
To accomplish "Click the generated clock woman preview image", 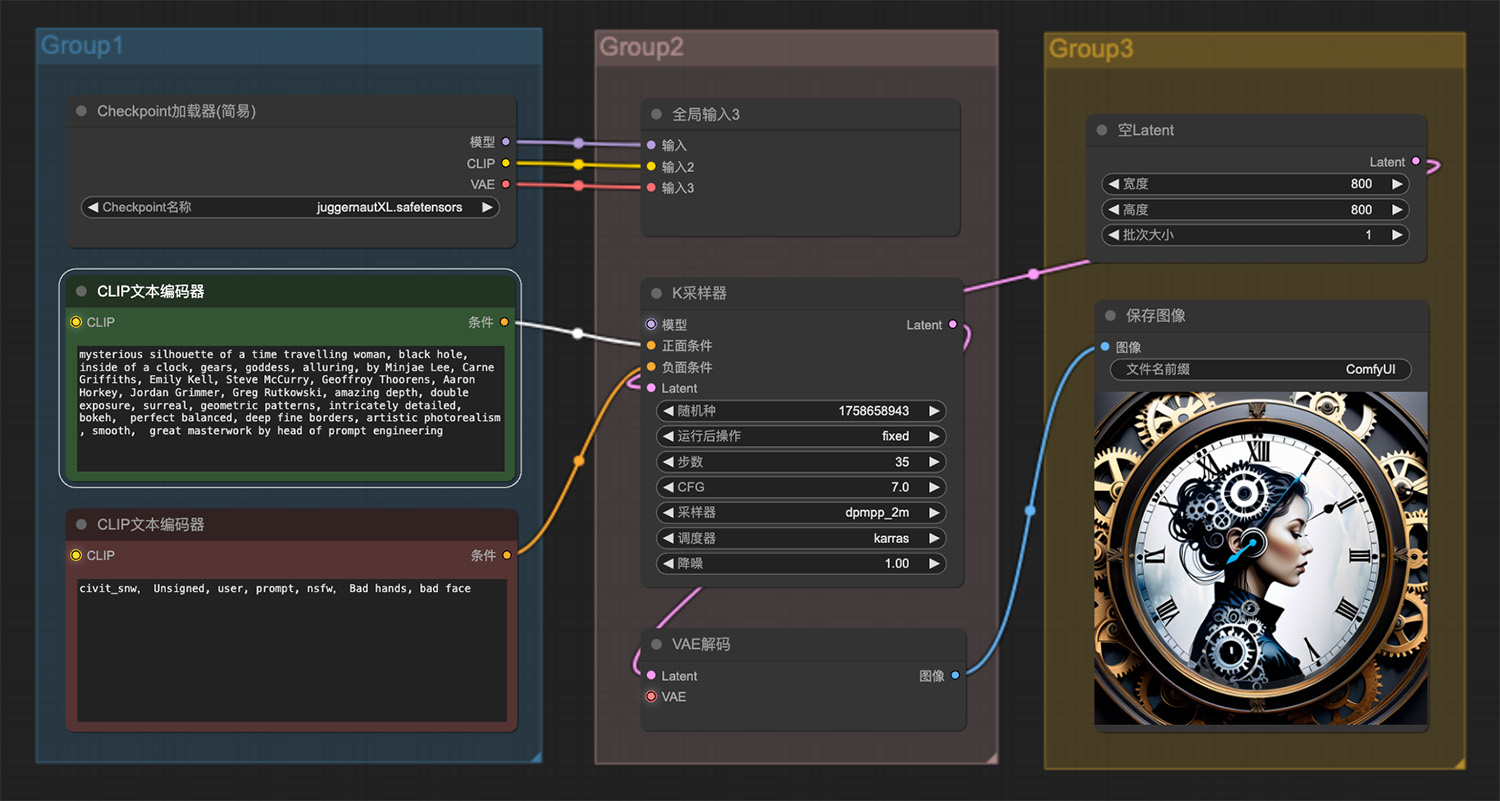I will 1261,558.
